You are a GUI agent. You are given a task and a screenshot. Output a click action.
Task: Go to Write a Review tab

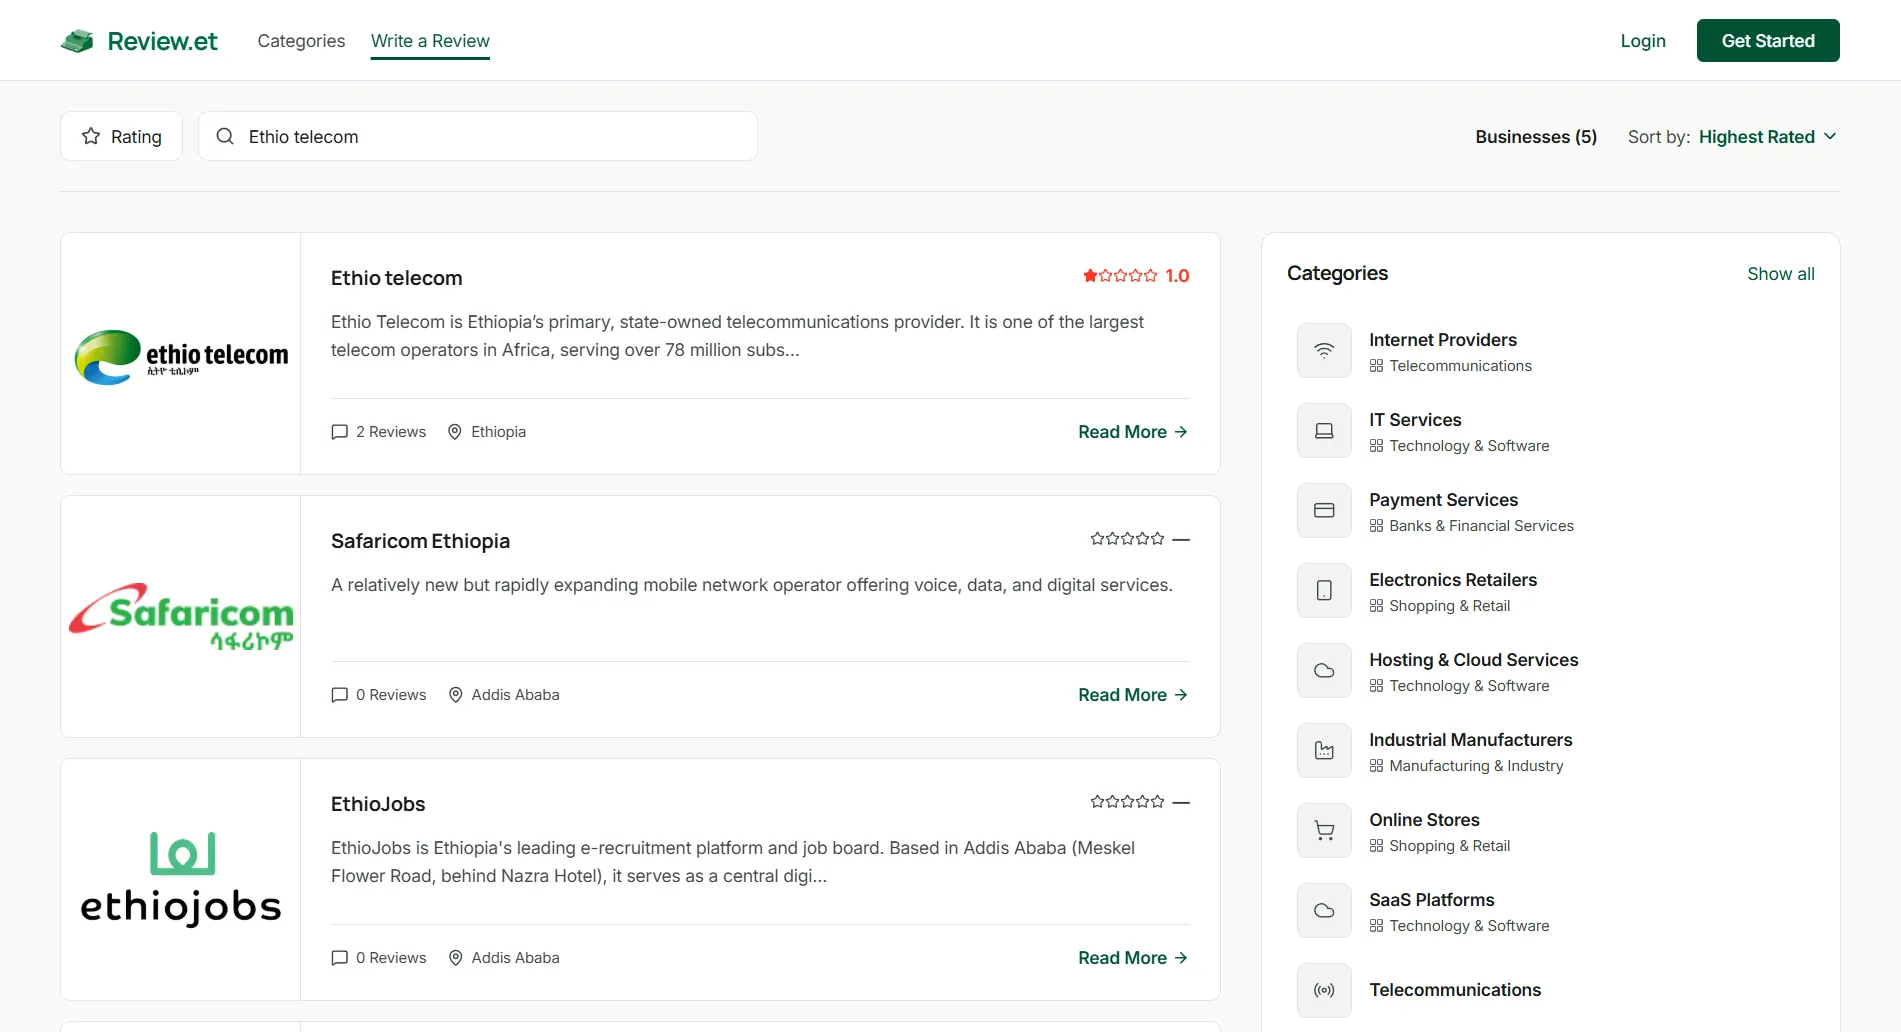[430, 41]
